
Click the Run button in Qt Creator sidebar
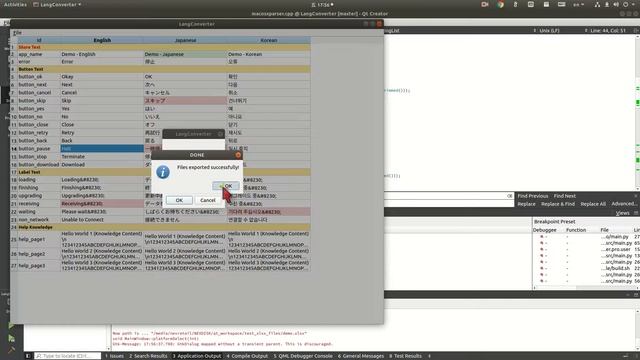point(11,326)
